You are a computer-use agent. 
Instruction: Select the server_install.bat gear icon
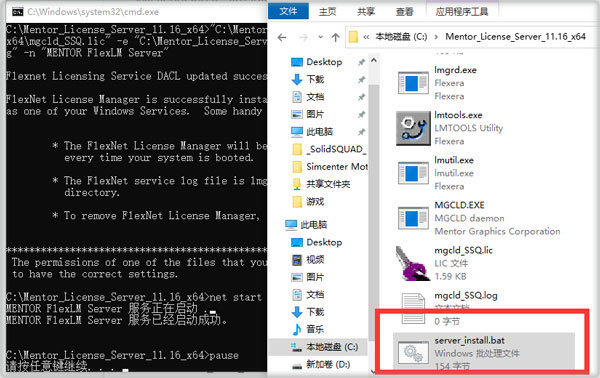(413, 352)
